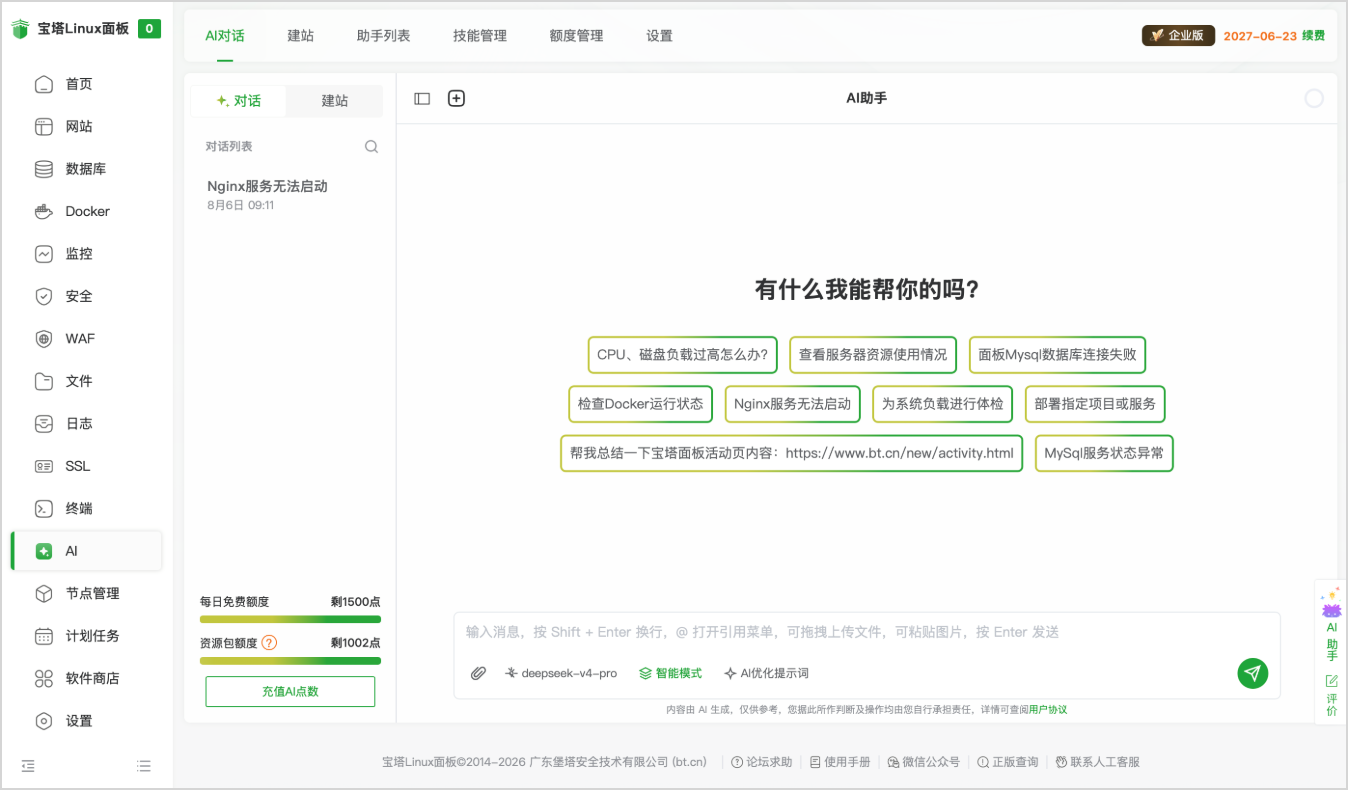
Task: Open the 使用手册 footer link
Action: coord(840,762)
